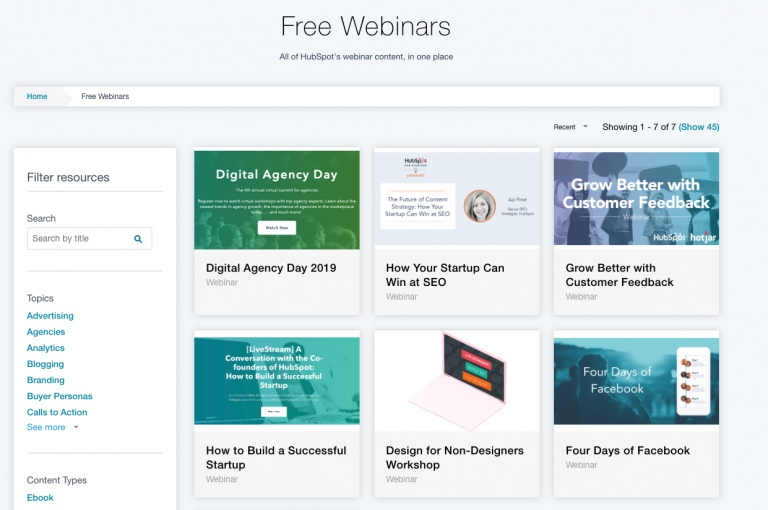The width and height of the screenshot is (768, 510).
Task: Click Watch Now on Digital Agency Day
Action: (277, 228)
